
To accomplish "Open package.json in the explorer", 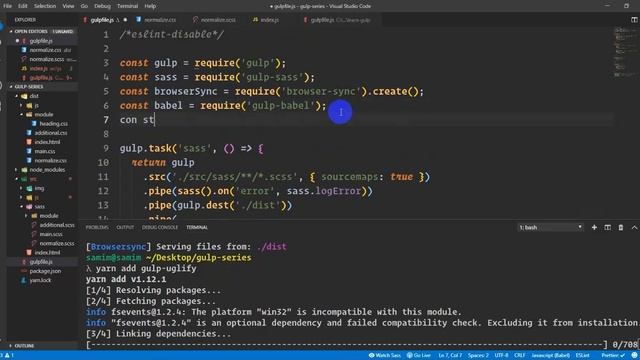I will coord(45,271).
